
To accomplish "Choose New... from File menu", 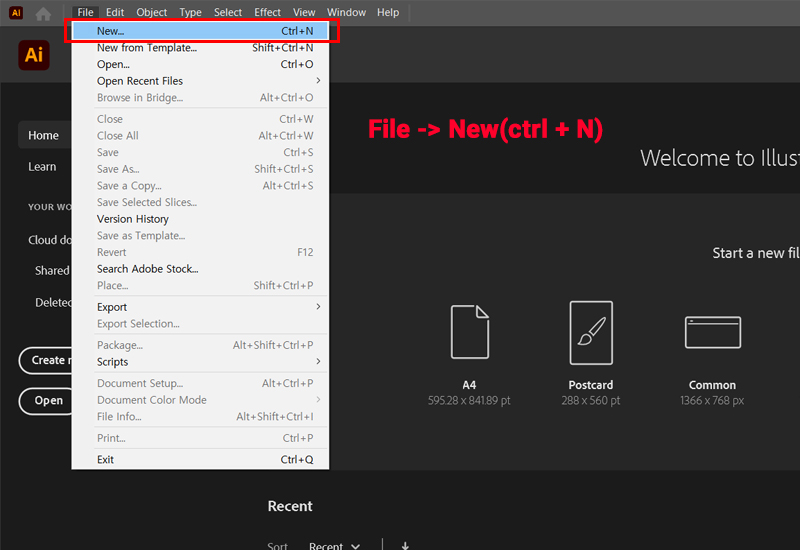I will point(201,31).
